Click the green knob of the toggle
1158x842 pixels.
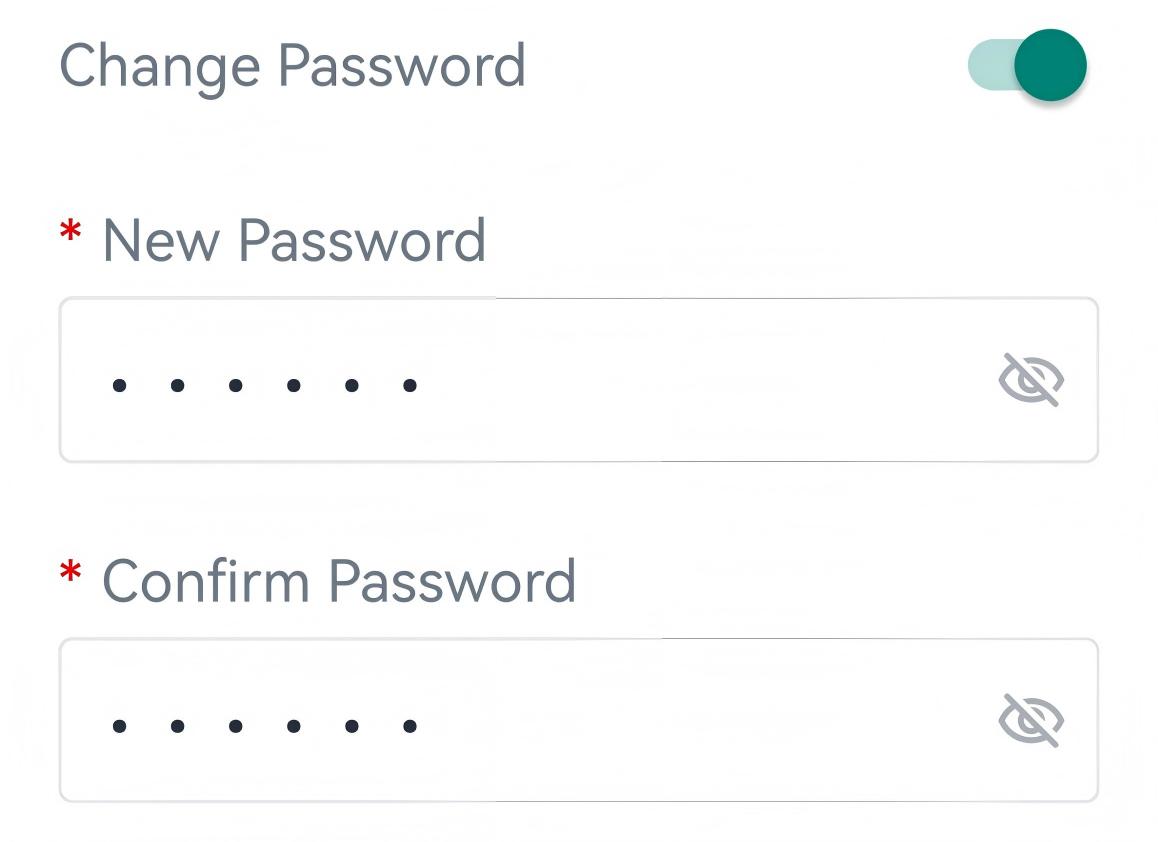coord(1050,66)
